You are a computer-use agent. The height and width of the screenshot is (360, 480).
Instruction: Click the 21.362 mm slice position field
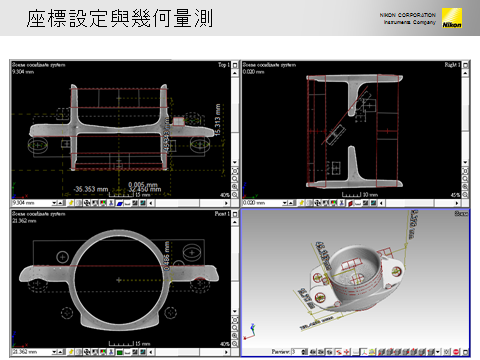[x=31, y=352]
